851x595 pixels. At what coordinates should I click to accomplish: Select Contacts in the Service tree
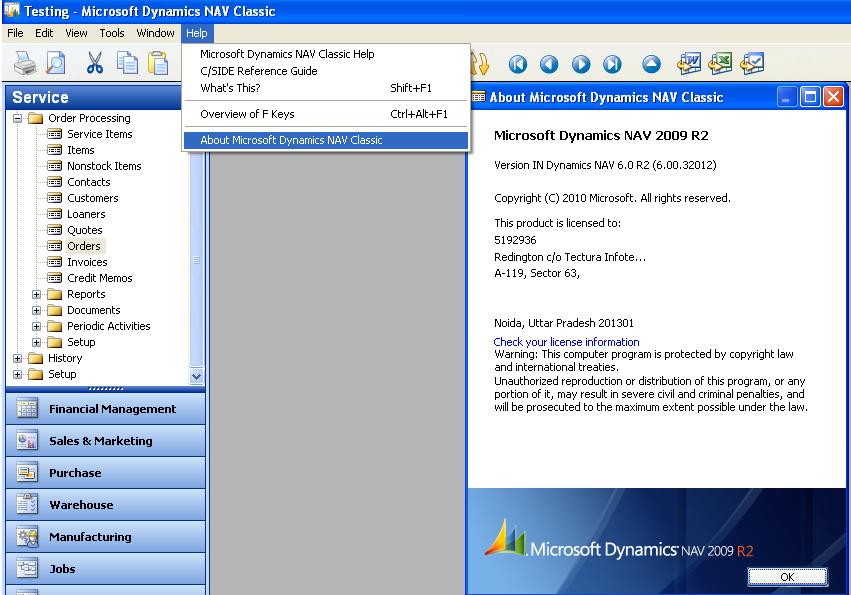pyautogui.click(x=88, y=182)
